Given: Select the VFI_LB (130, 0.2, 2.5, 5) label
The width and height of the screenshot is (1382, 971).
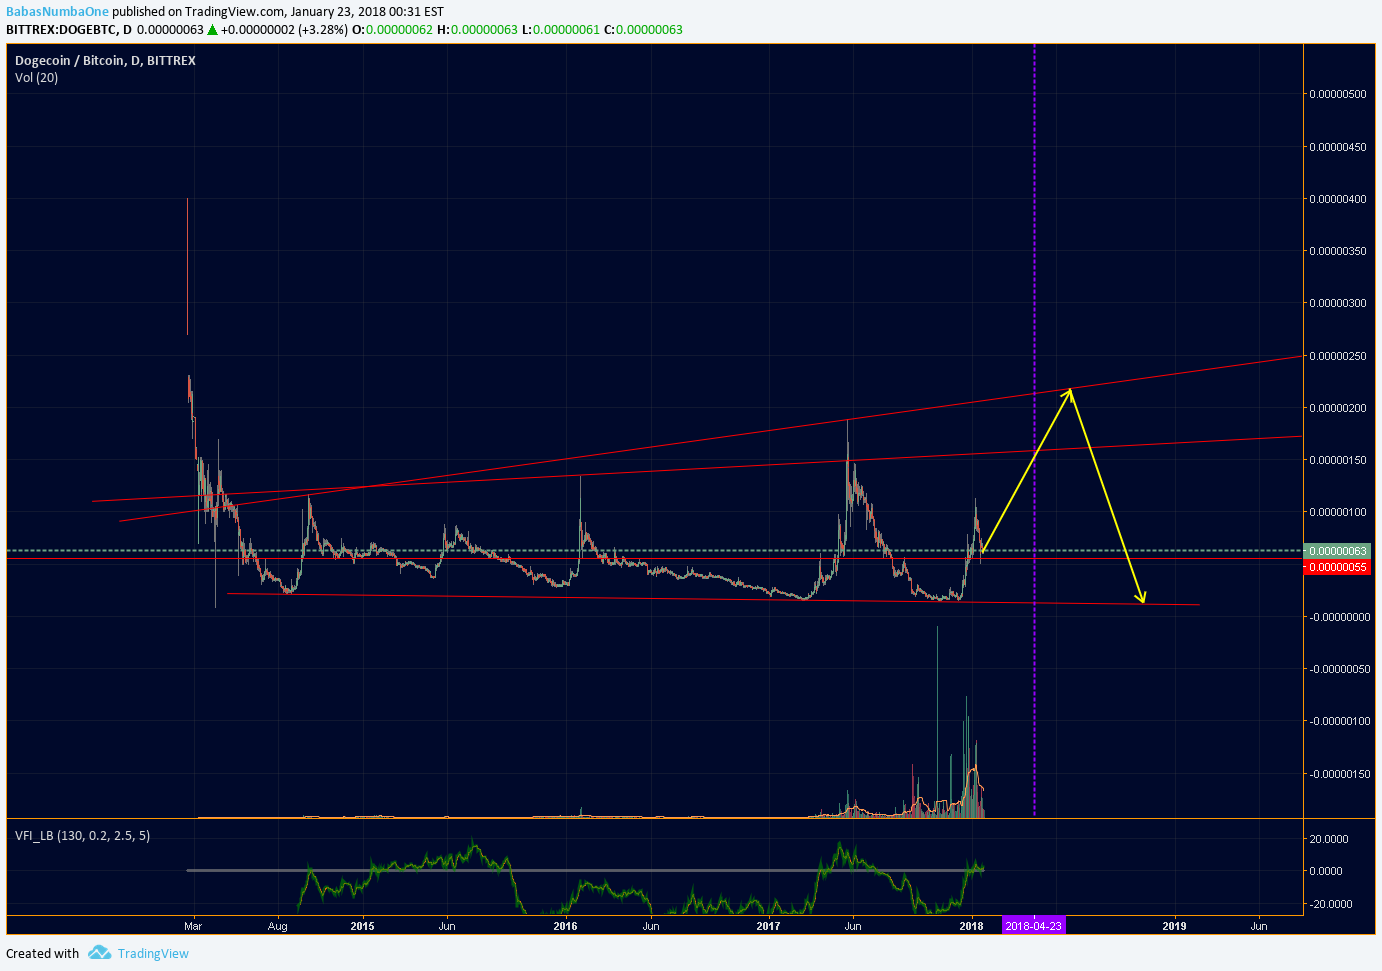Looking at the screenshot, I should (82, 835).
